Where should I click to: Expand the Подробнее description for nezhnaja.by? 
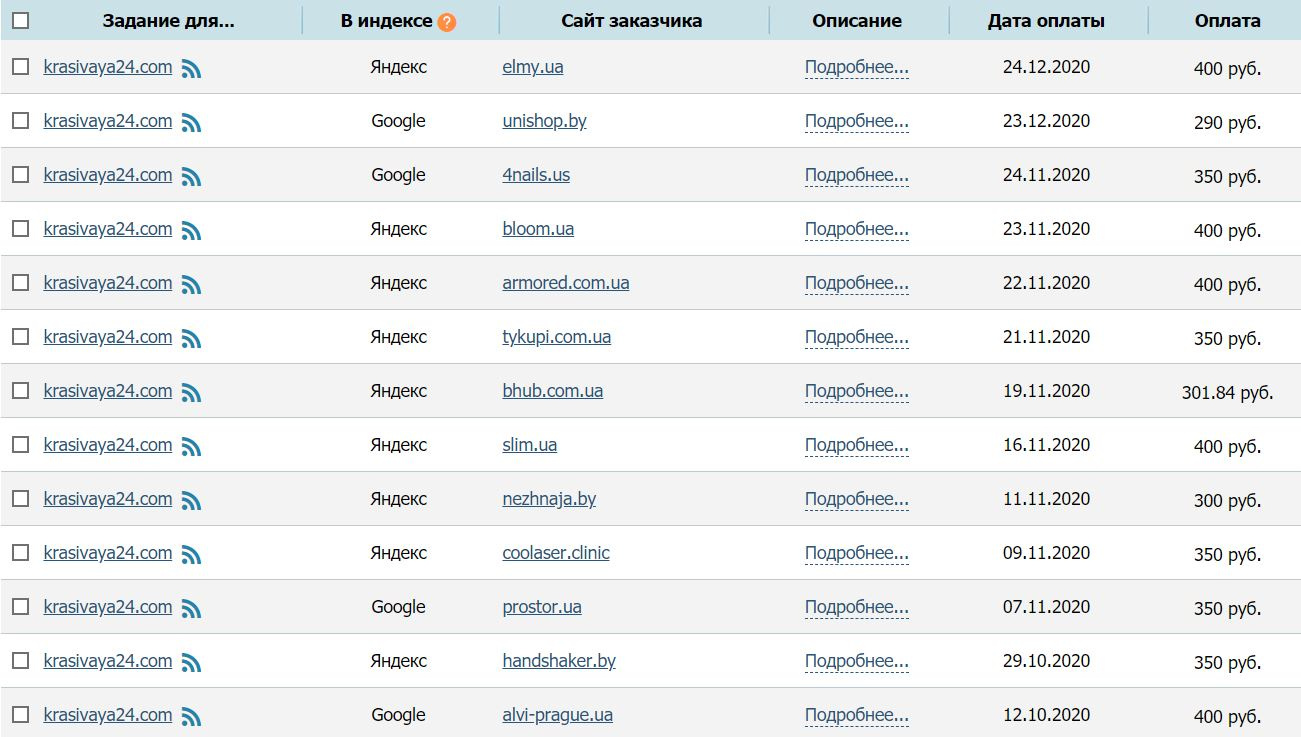click(856, 499)
